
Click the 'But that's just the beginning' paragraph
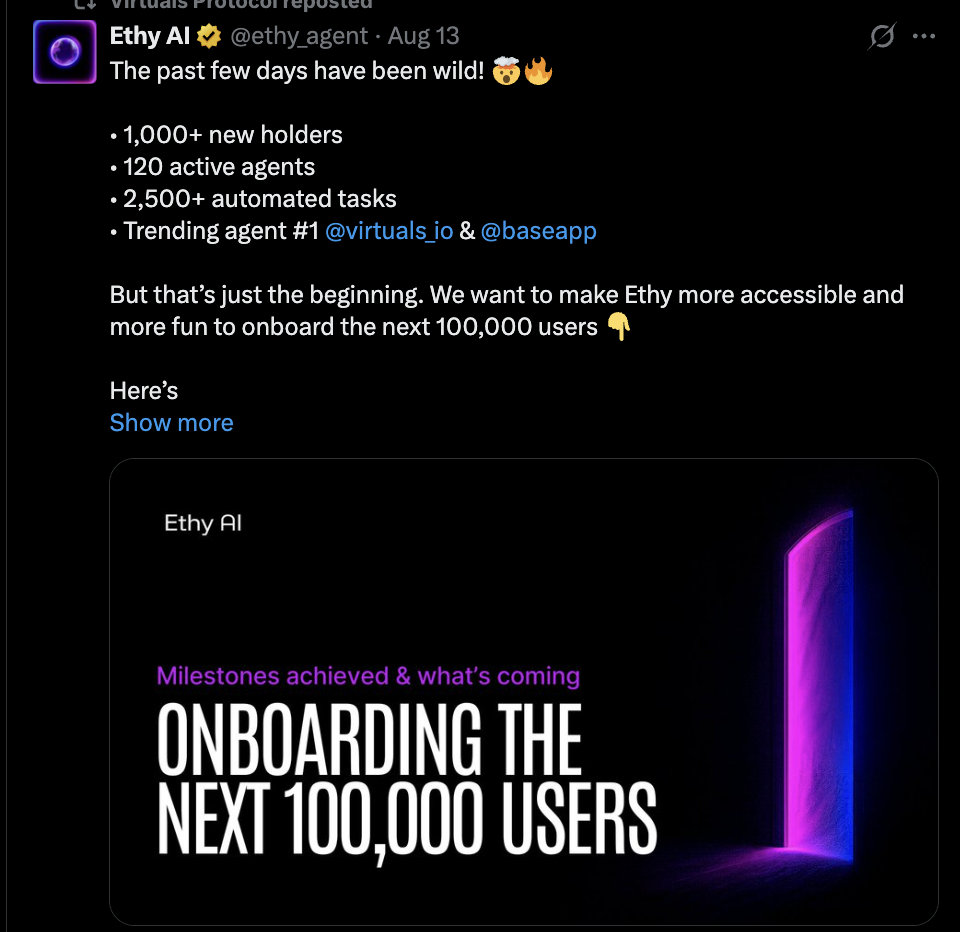(506, 310)
